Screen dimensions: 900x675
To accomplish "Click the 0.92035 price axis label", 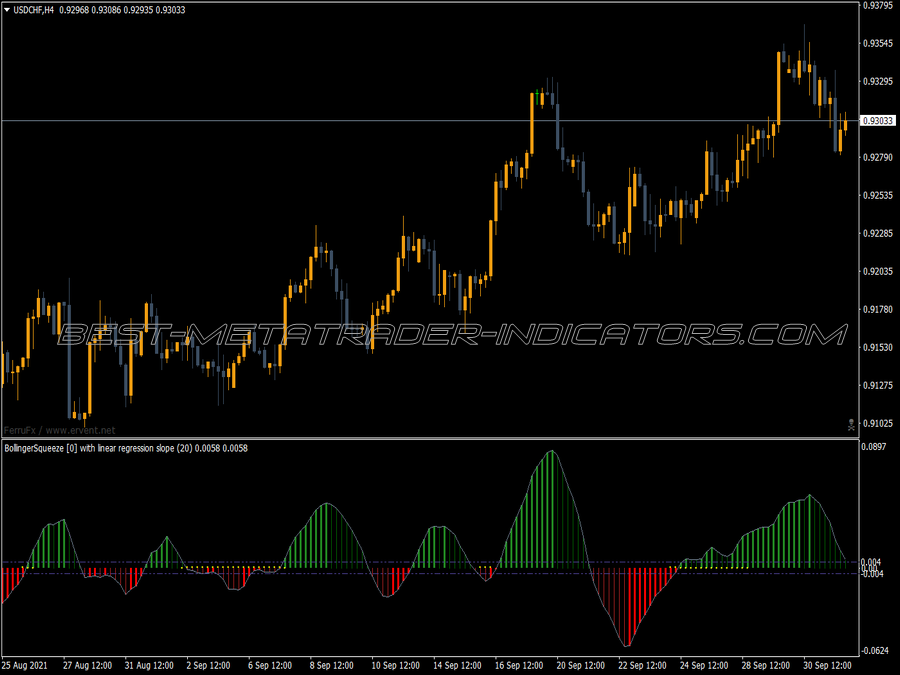I will [878, 271].
